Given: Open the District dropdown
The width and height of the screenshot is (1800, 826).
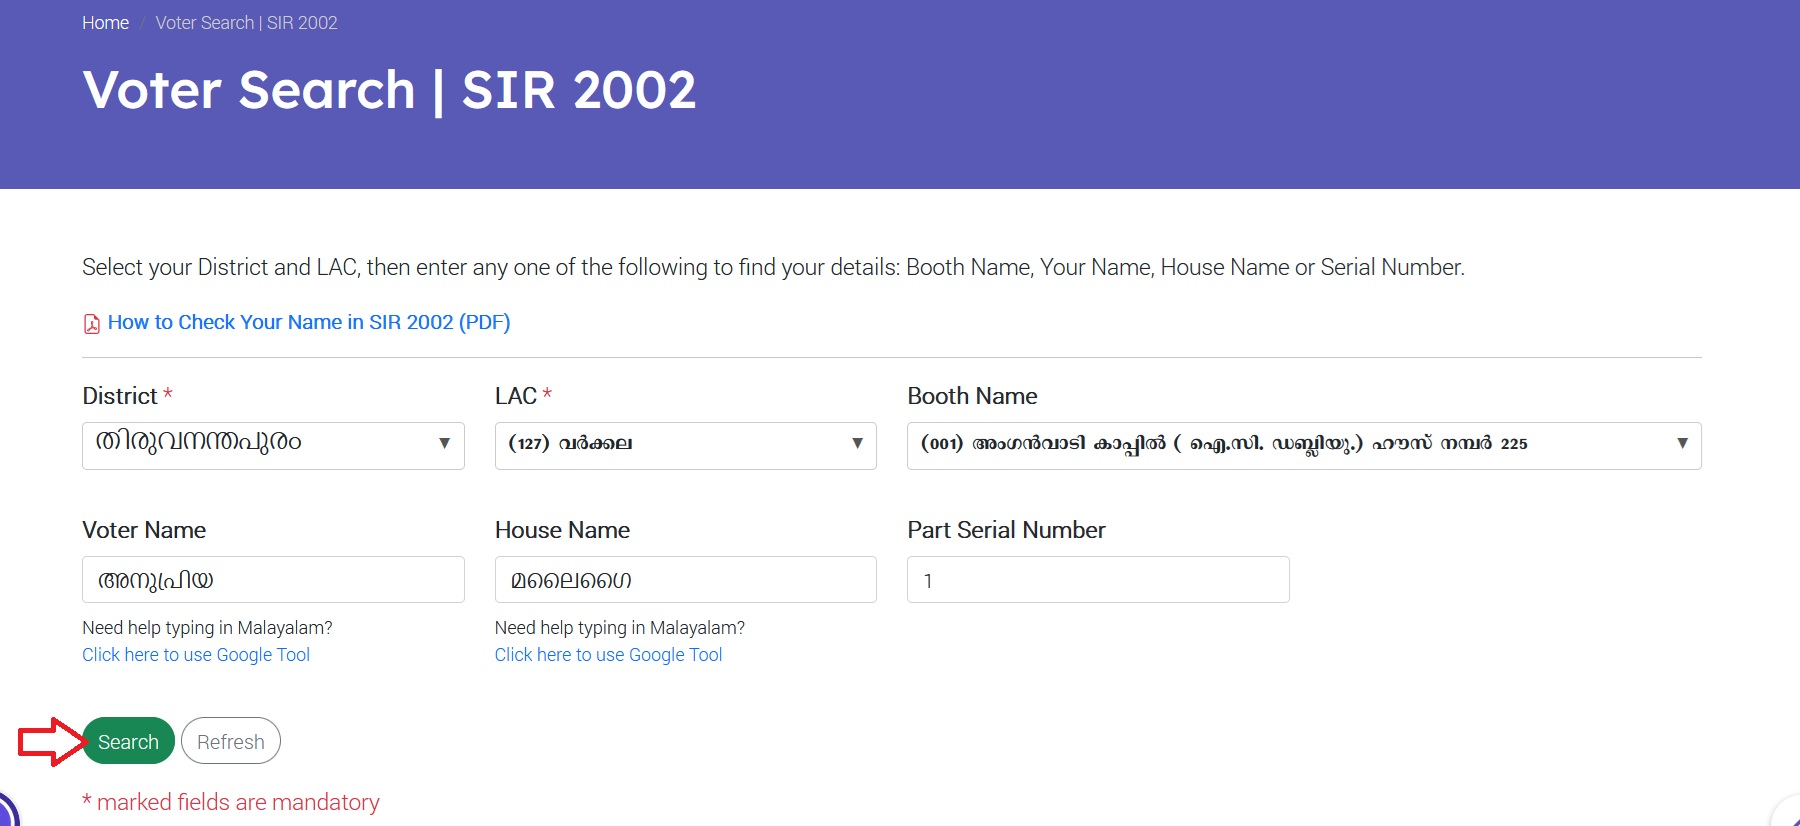Looking at the screenshot, I should [x=273, y=445].
